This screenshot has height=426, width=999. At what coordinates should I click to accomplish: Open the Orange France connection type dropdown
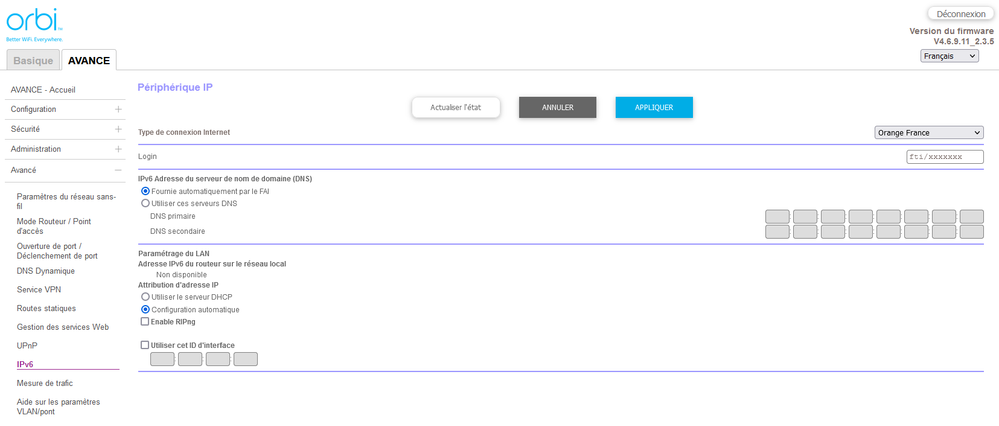[929, 132]
